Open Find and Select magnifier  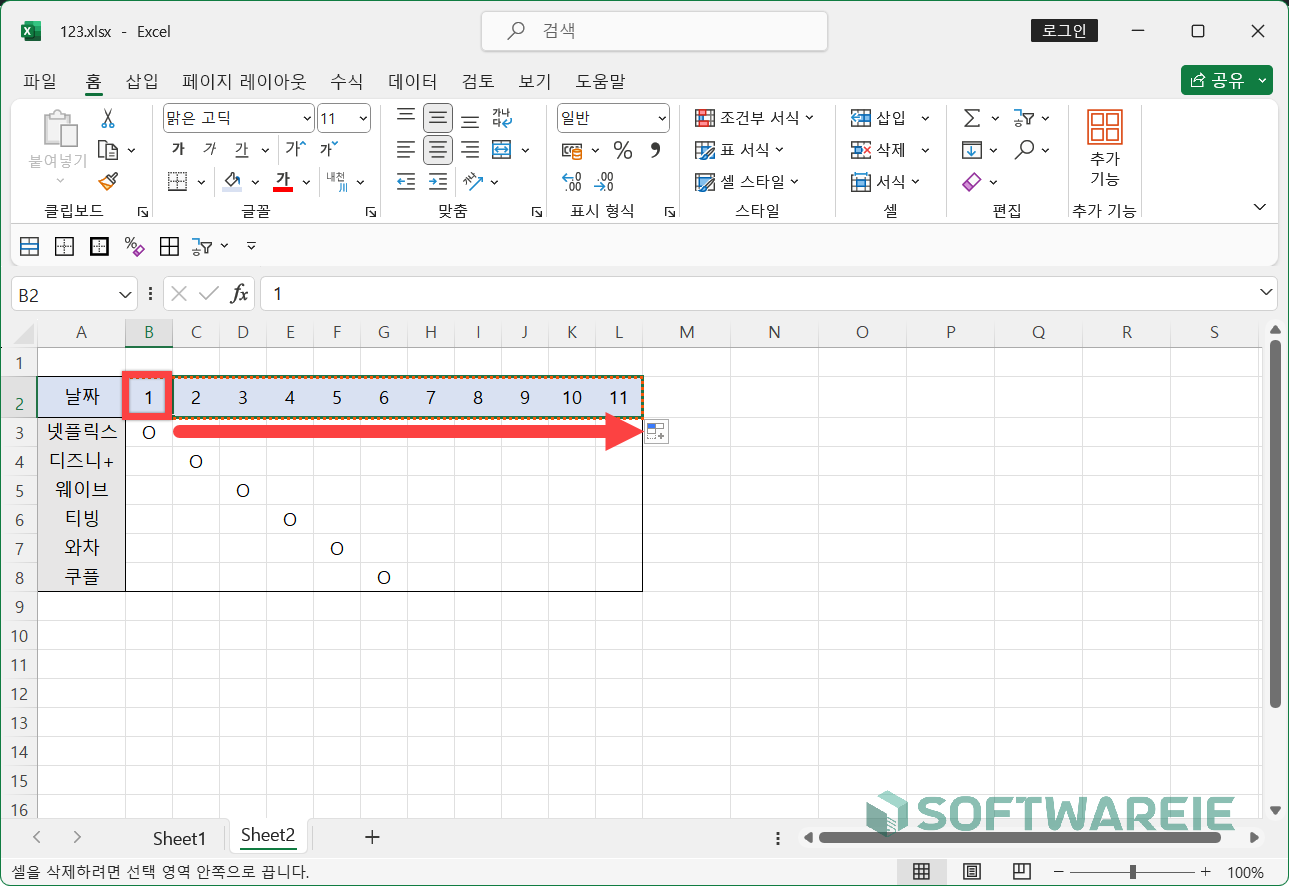tap(1024, 150)
